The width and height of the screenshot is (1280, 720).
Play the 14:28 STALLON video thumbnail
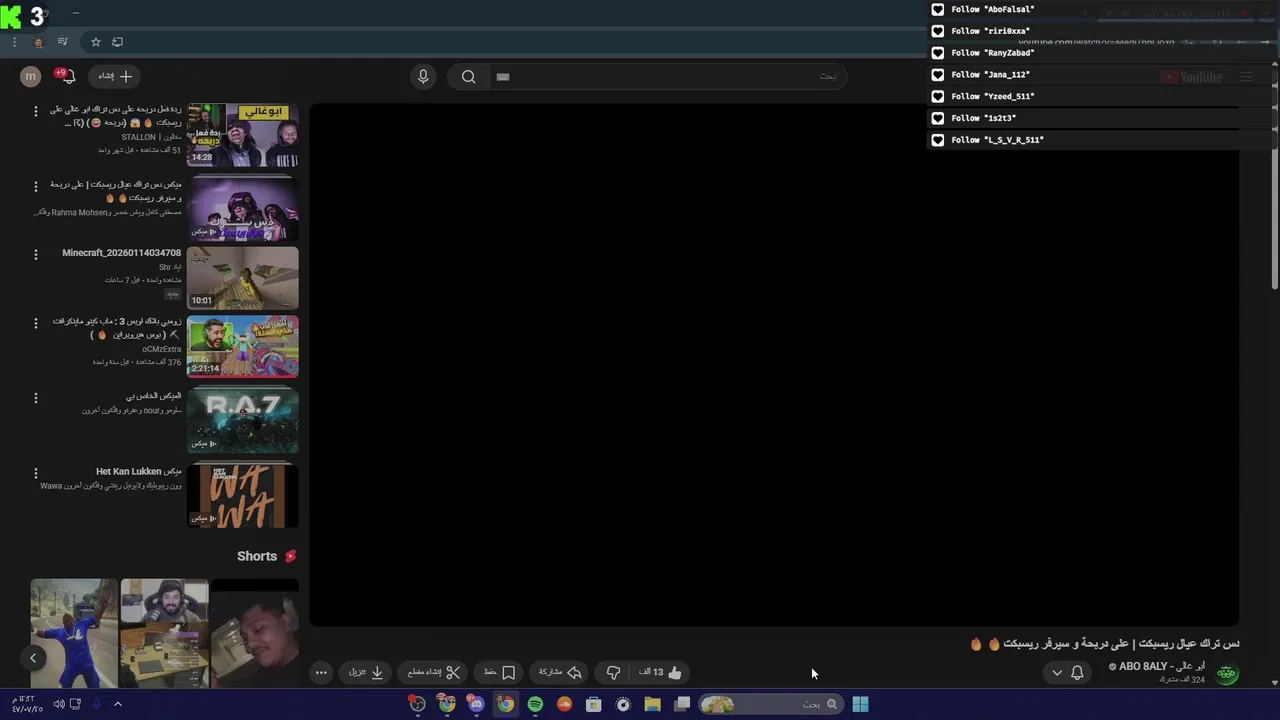tap(243, 135)
